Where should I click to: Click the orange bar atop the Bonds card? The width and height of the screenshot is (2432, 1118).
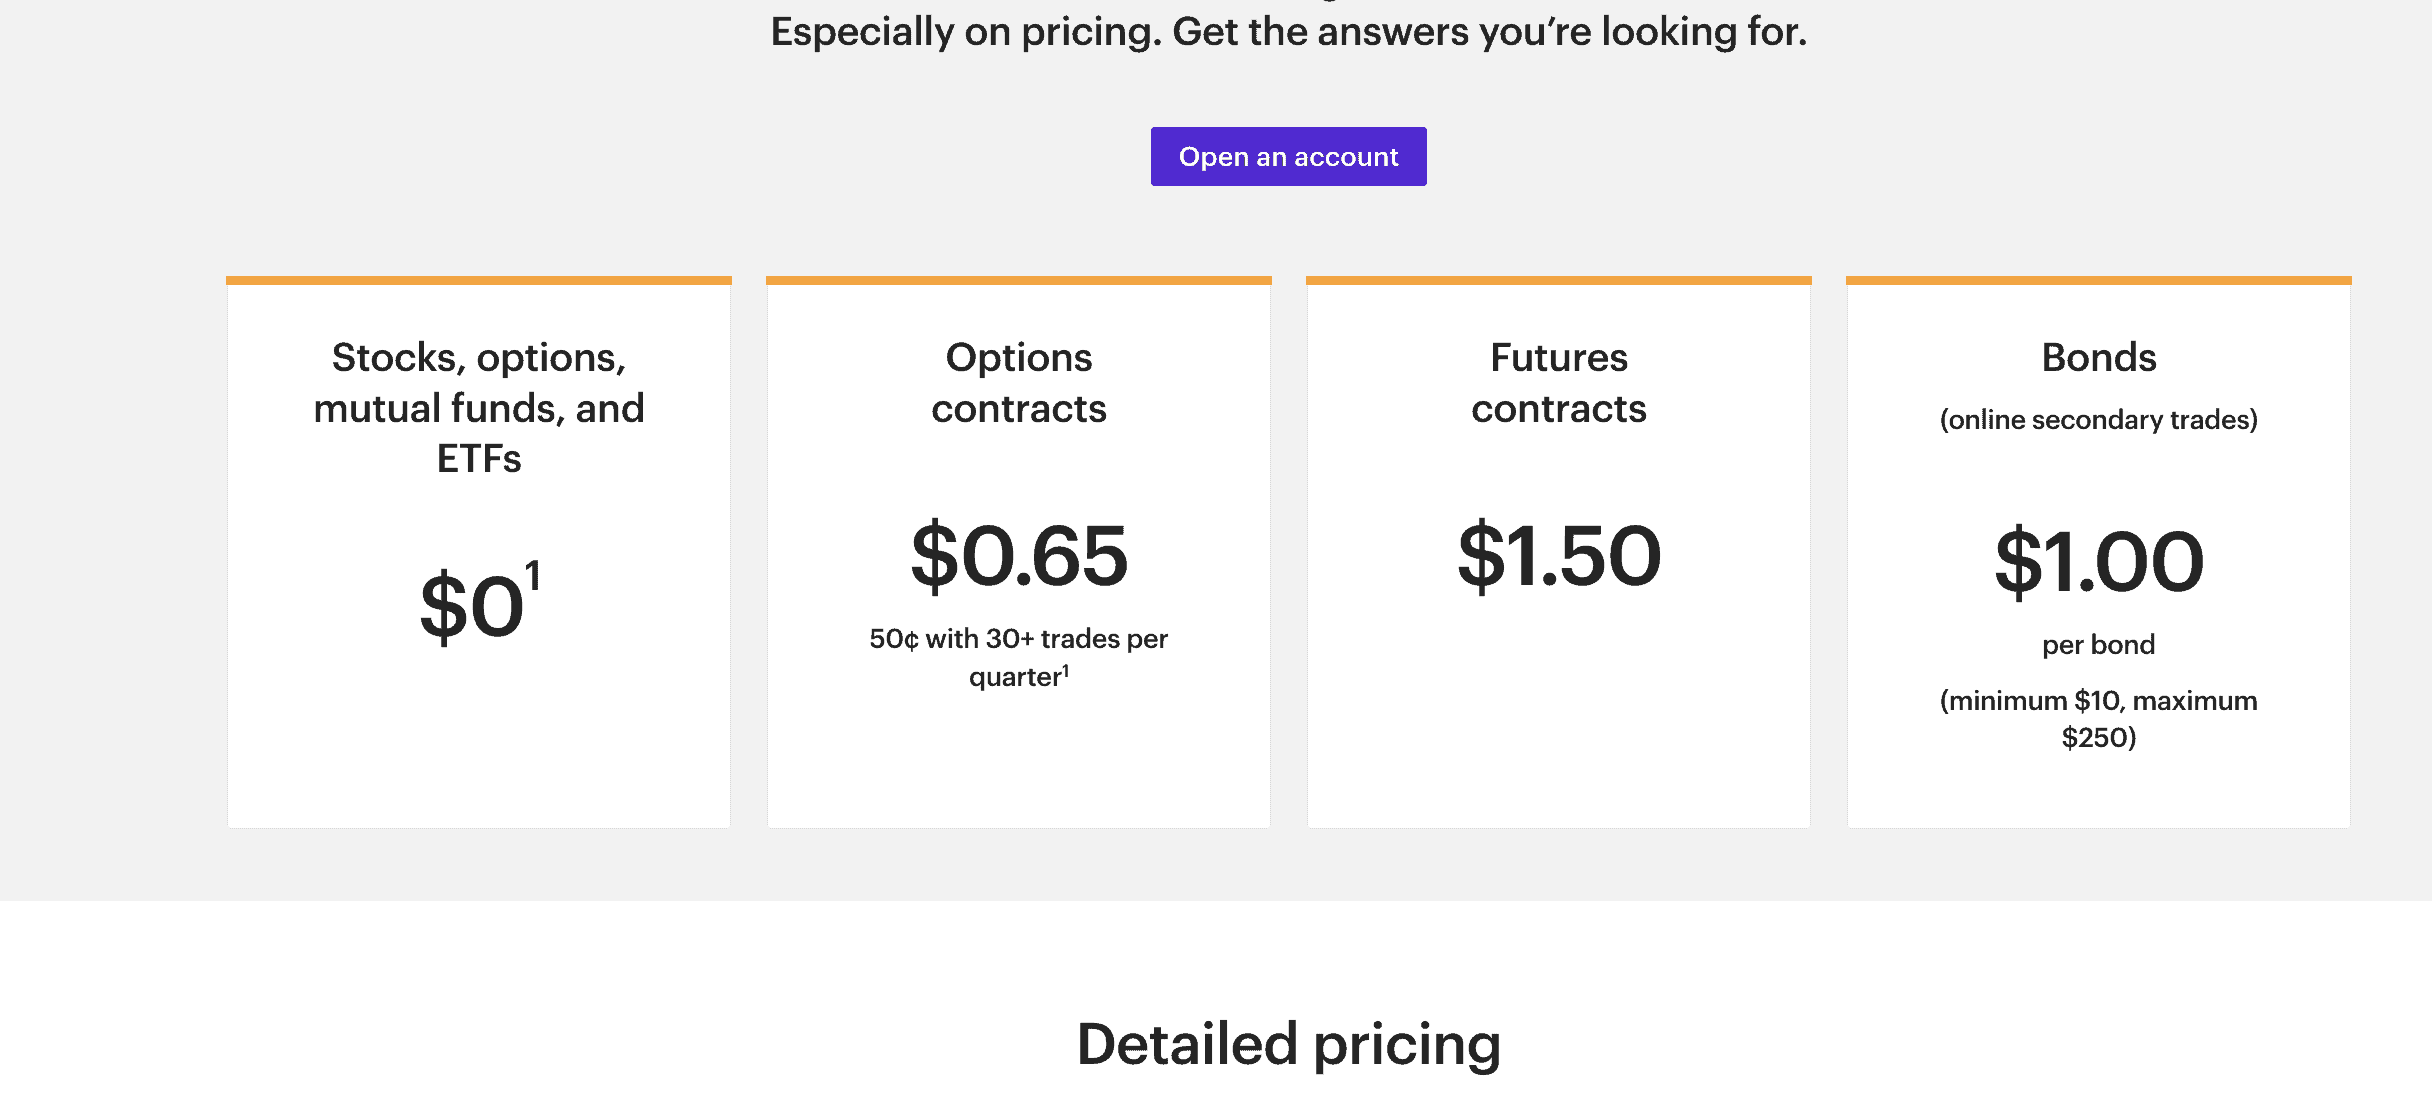pos(2098,281)
